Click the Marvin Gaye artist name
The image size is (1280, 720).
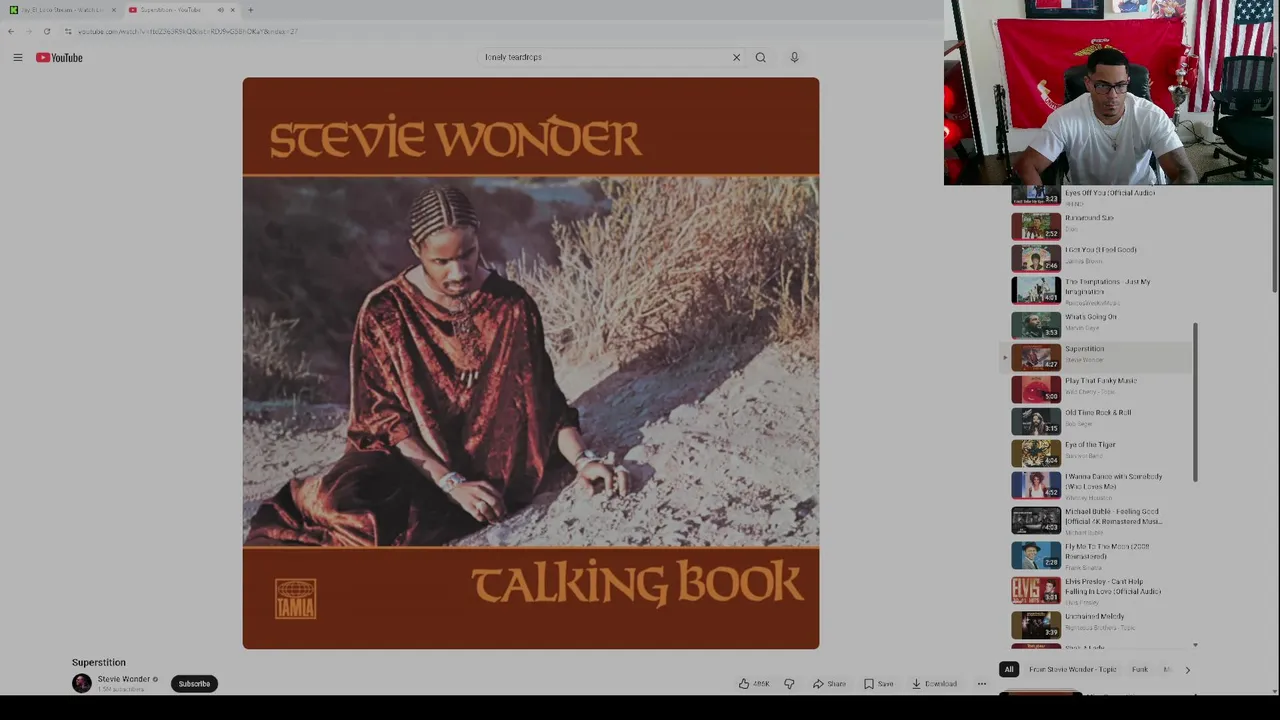[x=1082, y=328]
